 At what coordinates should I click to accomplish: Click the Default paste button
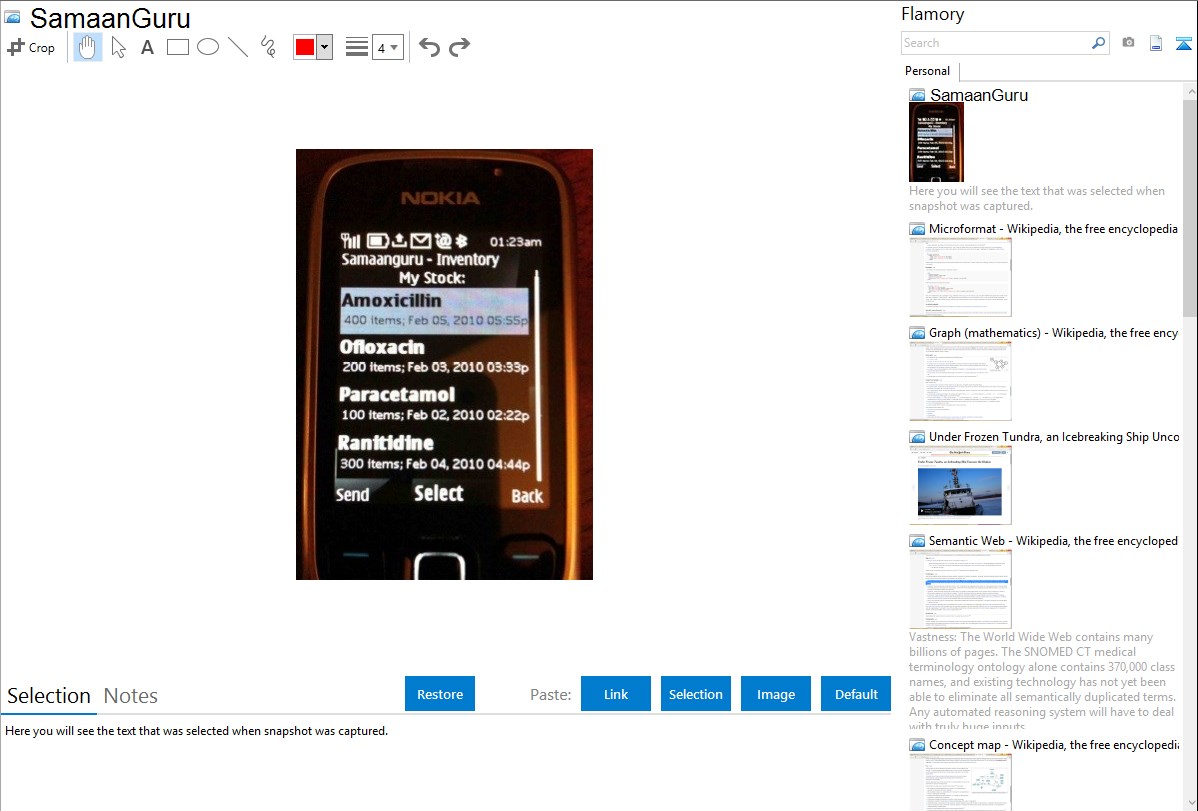856,694
